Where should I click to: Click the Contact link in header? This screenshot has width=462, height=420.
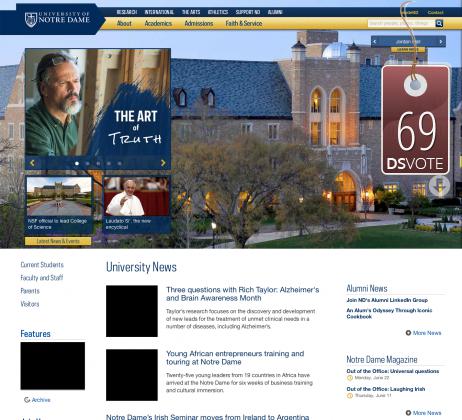pyautogui.click(x=435, y=12)
